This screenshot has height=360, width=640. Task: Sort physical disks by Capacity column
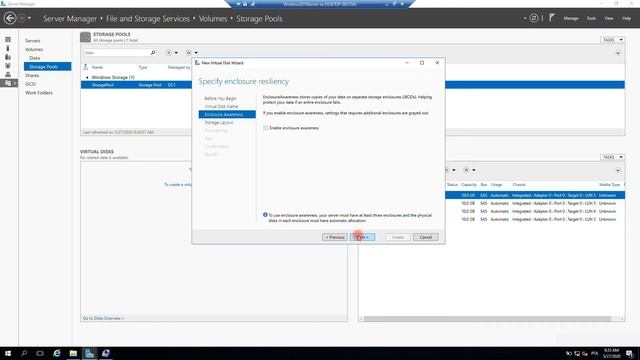click(x=469, y=185)
